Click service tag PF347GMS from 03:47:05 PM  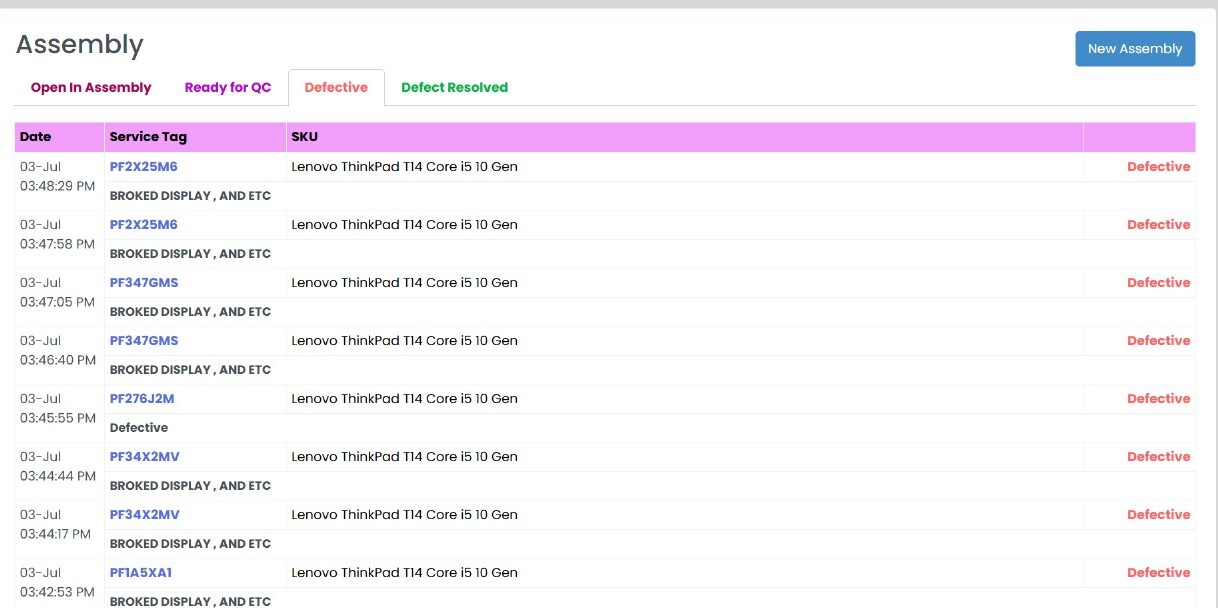pyautogui.click(x=143, y=283)
